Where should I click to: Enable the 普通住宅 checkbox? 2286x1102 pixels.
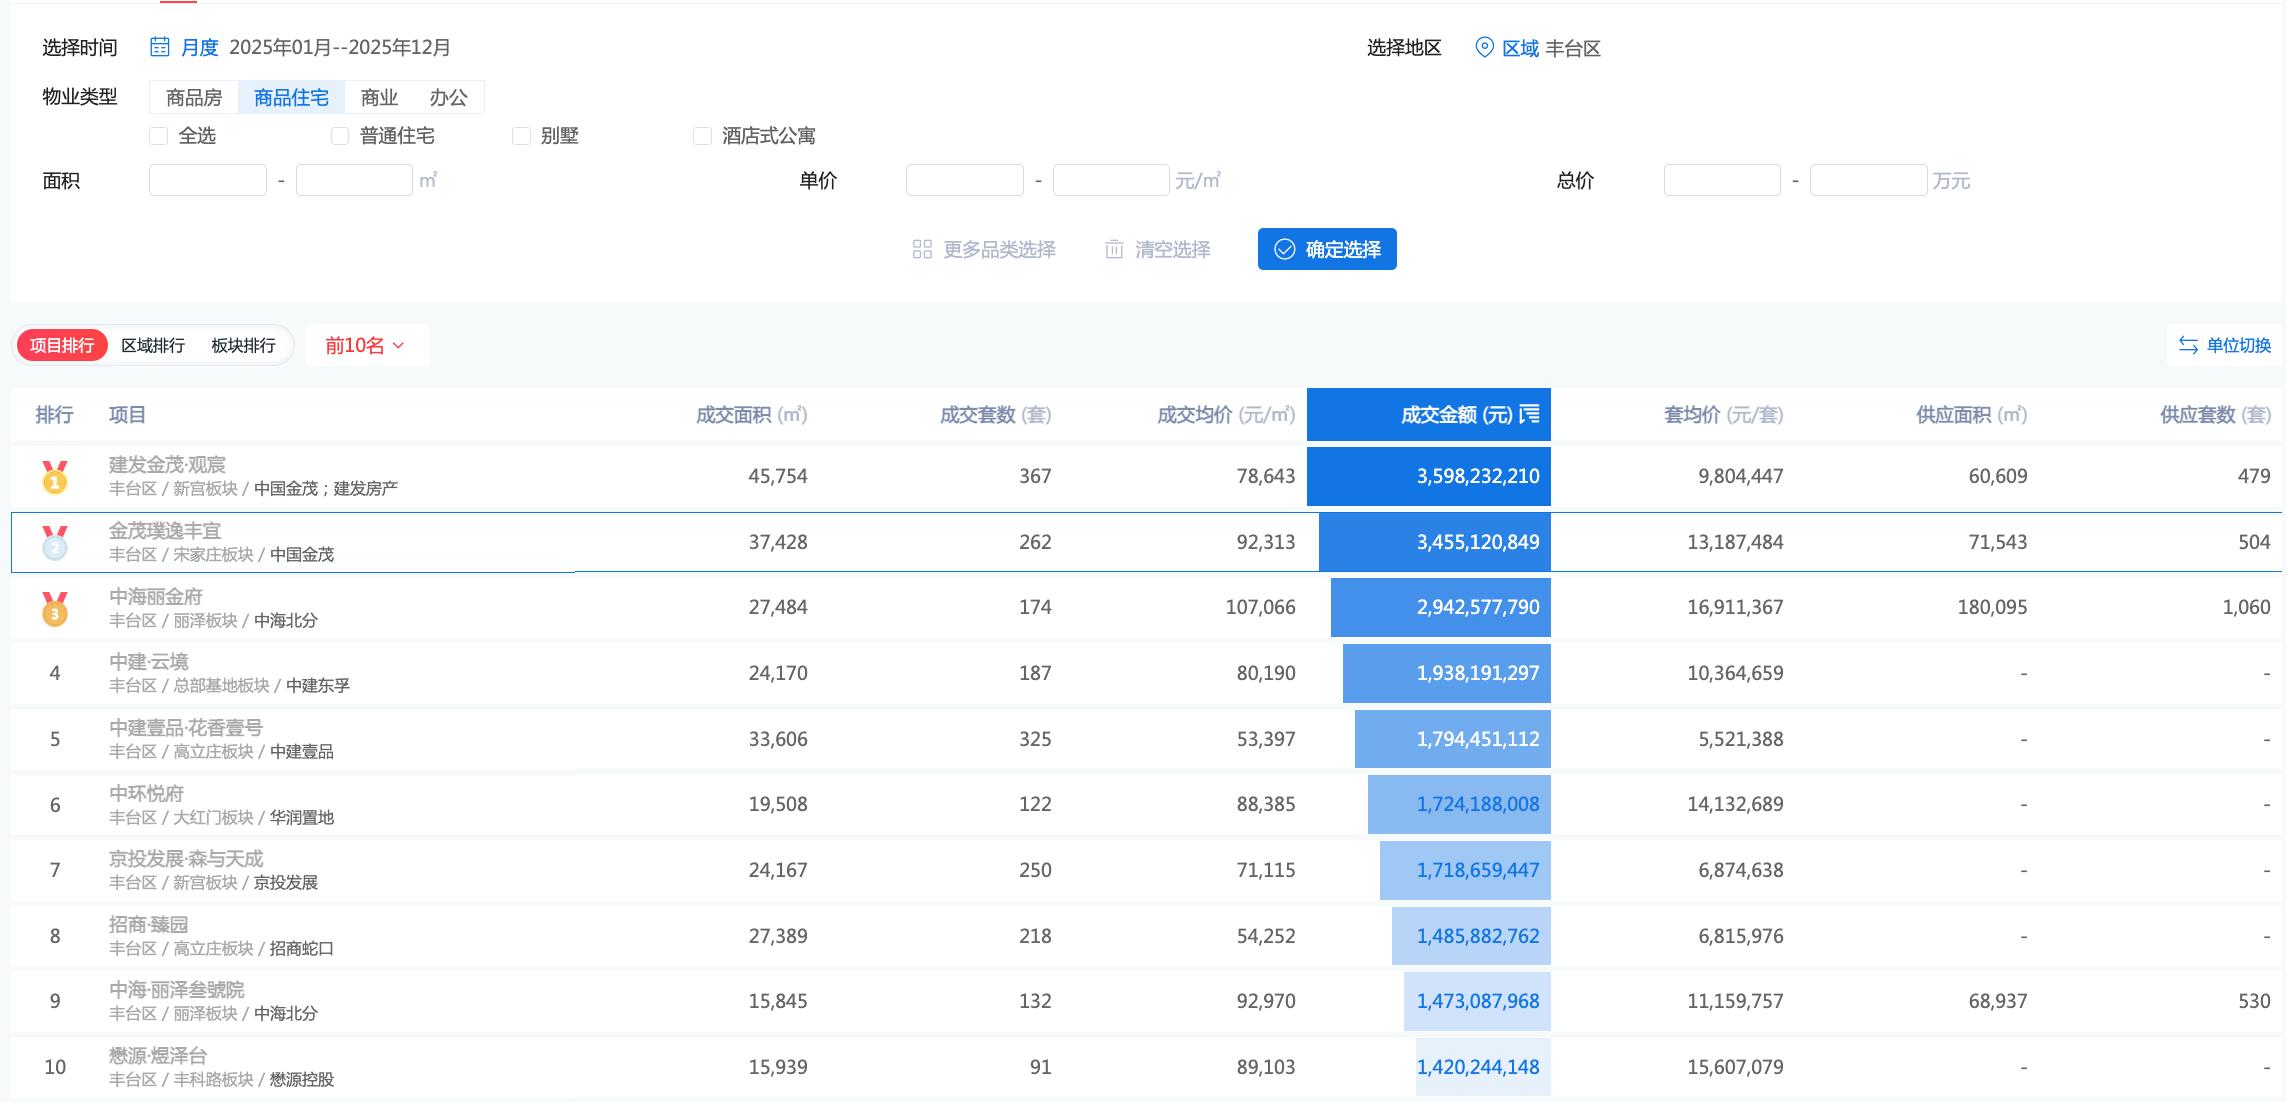point(340,136)
